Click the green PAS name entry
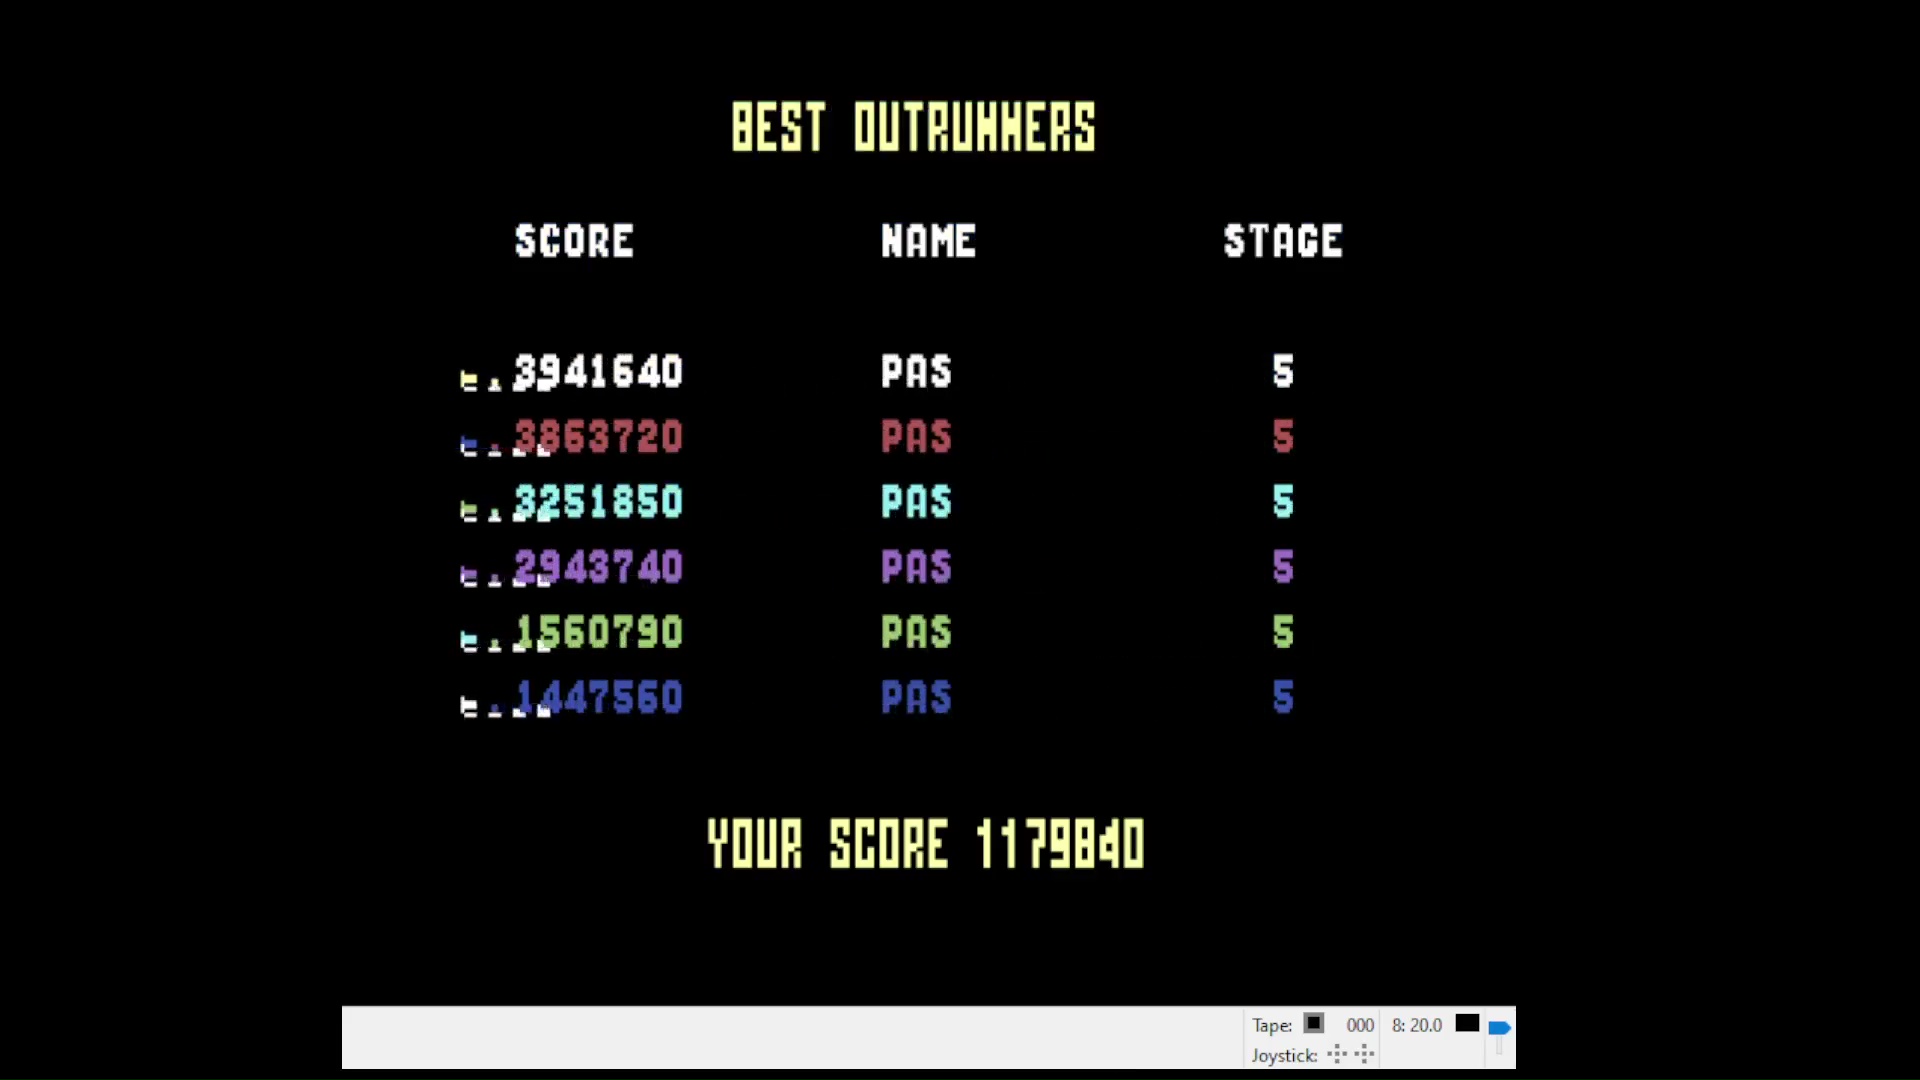 click(x=916, y=632)
